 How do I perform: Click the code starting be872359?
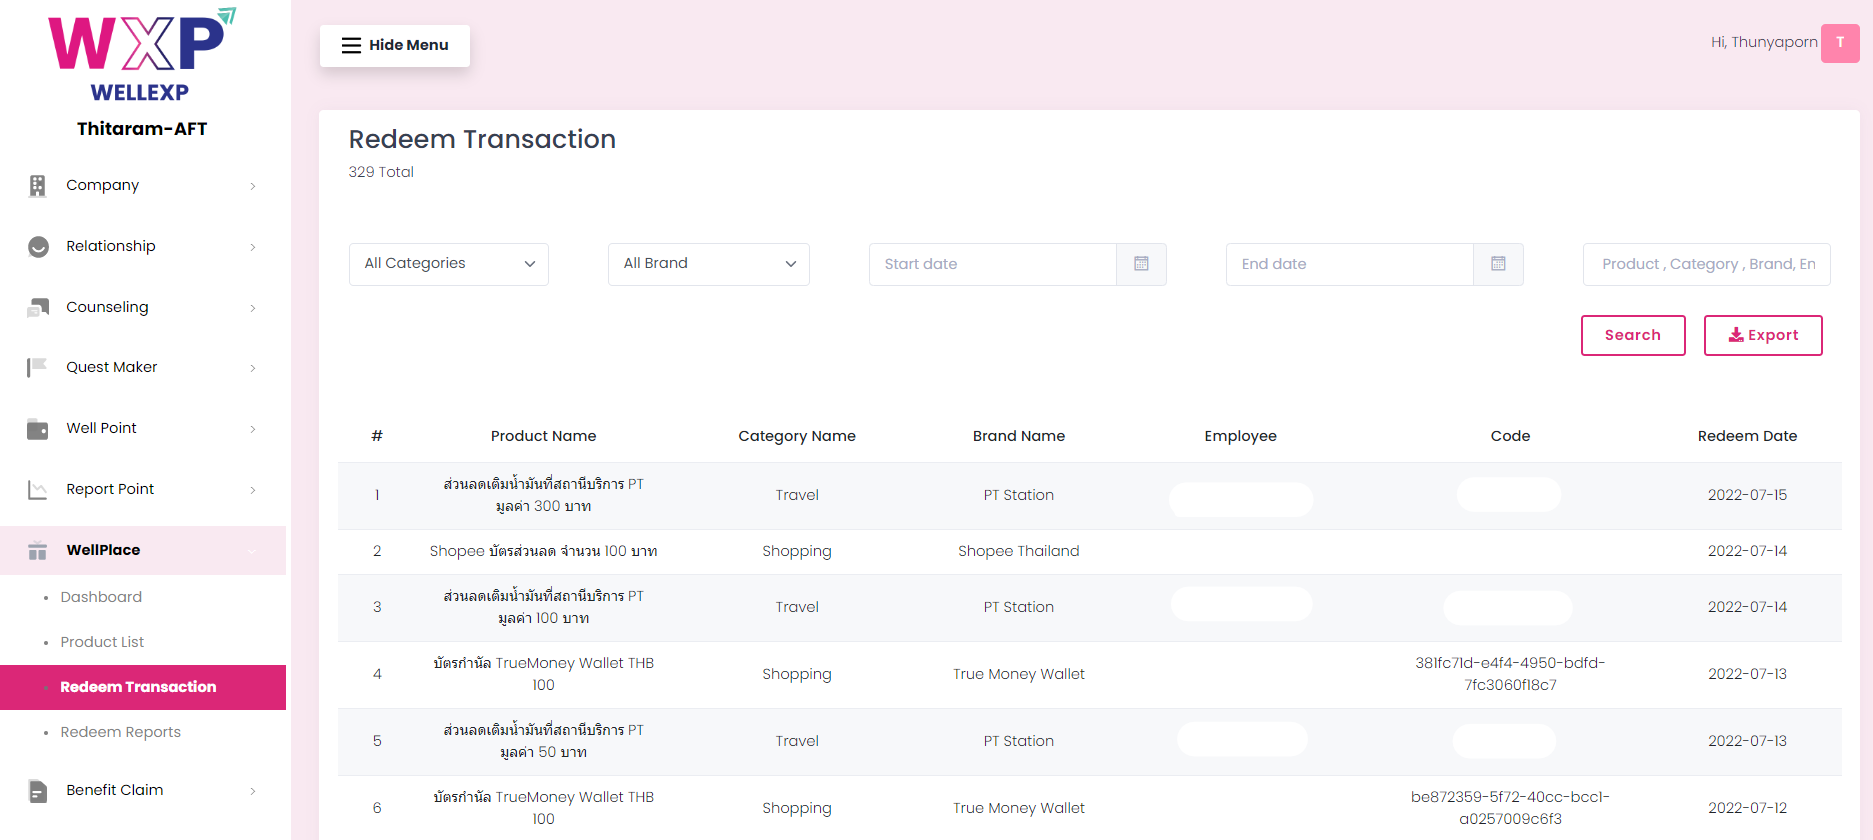coord(1510,808)
